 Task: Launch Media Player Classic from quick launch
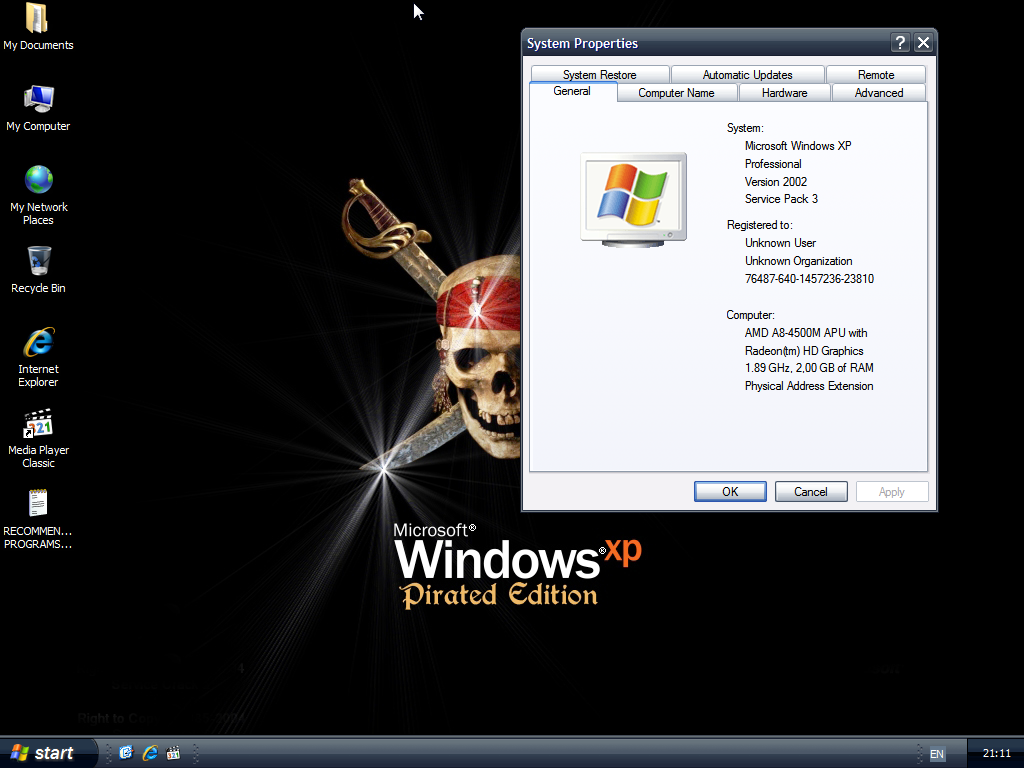(173, 753)
